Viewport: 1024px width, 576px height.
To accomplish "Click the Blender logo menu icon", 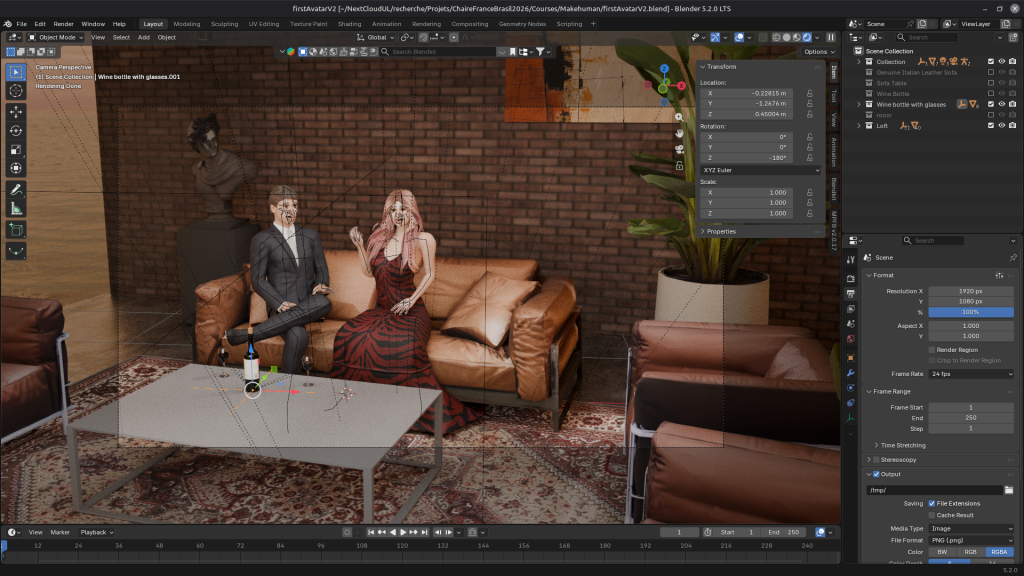I will [8, 24].
